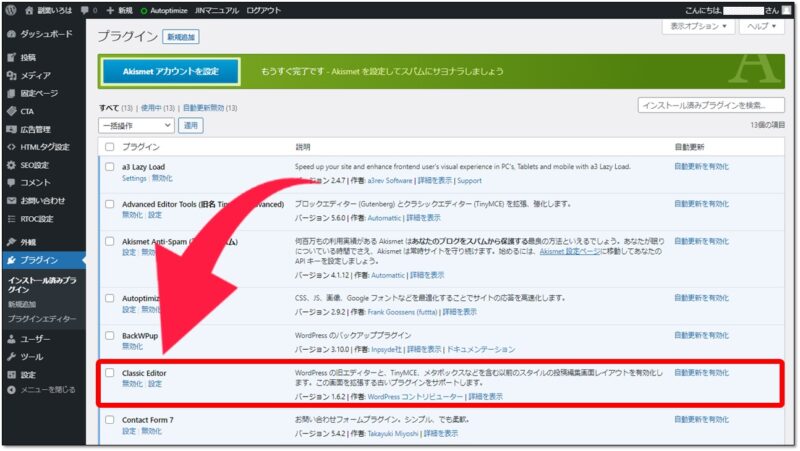This screenshot has width=800, height=451.
Task: Click 無効化 under BackWPup
Action: 132,346
